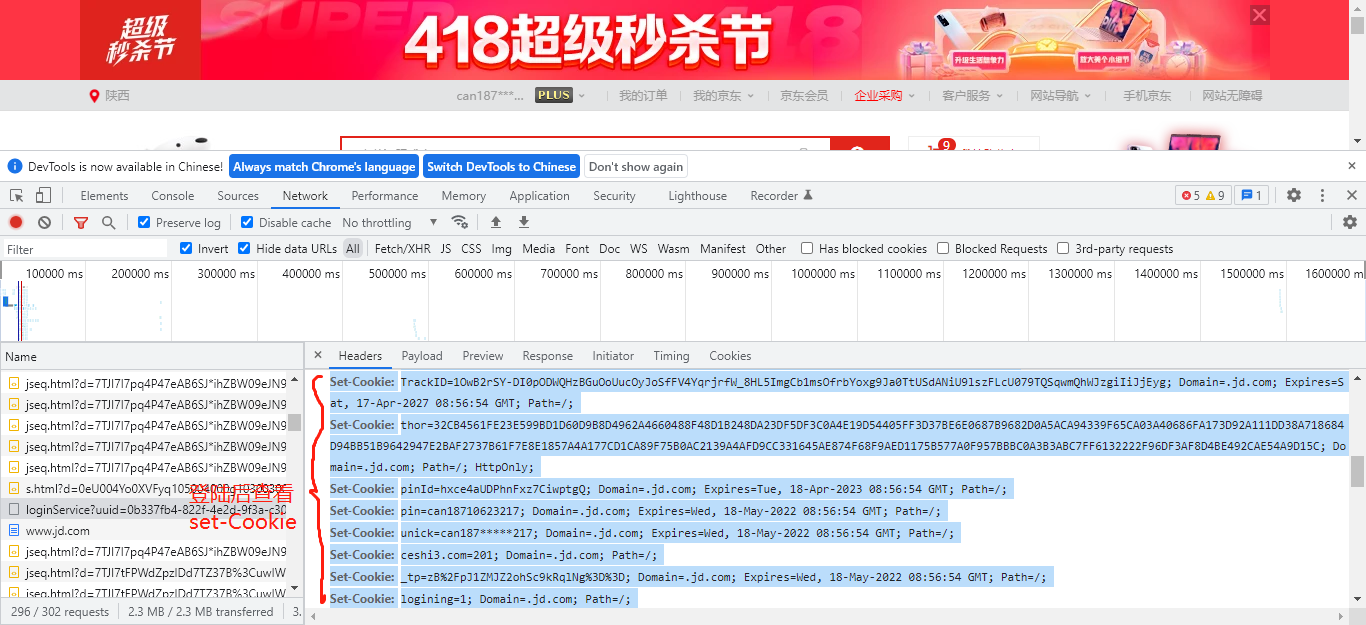Open the Recorder tab
This screenshot has height=625, width=1366.
click(x=781, y=195)
